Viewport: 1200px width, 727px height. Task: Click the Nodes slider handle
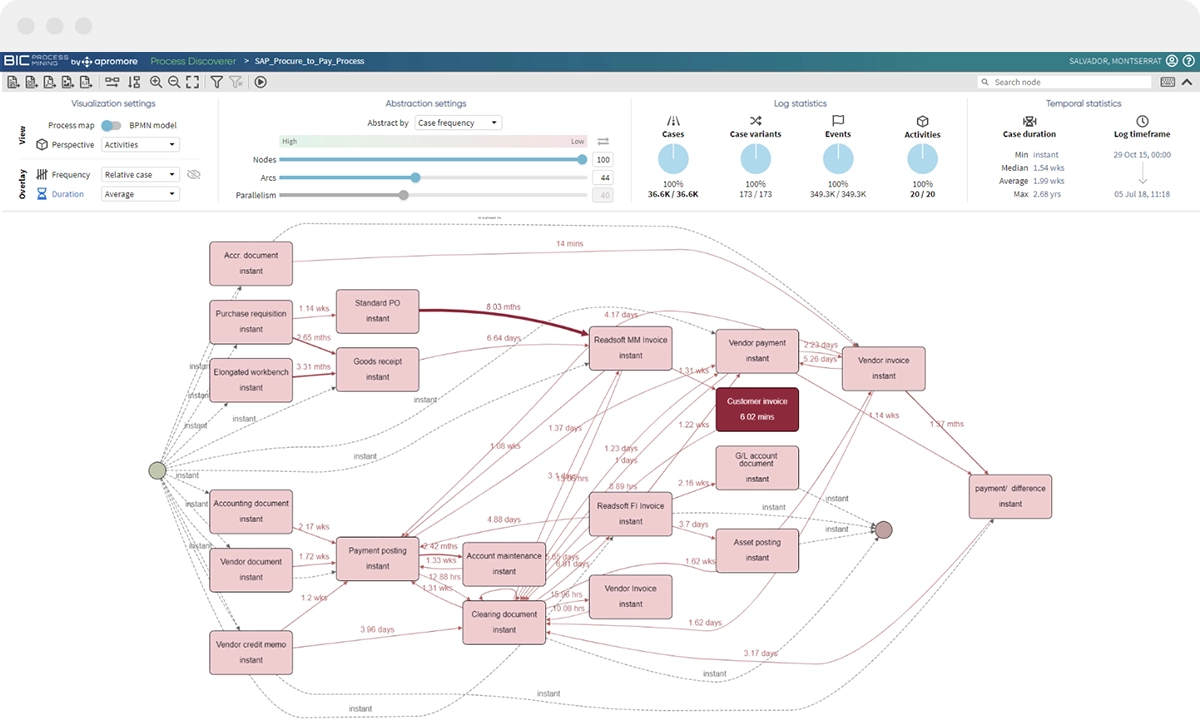[x=583, y=159]
